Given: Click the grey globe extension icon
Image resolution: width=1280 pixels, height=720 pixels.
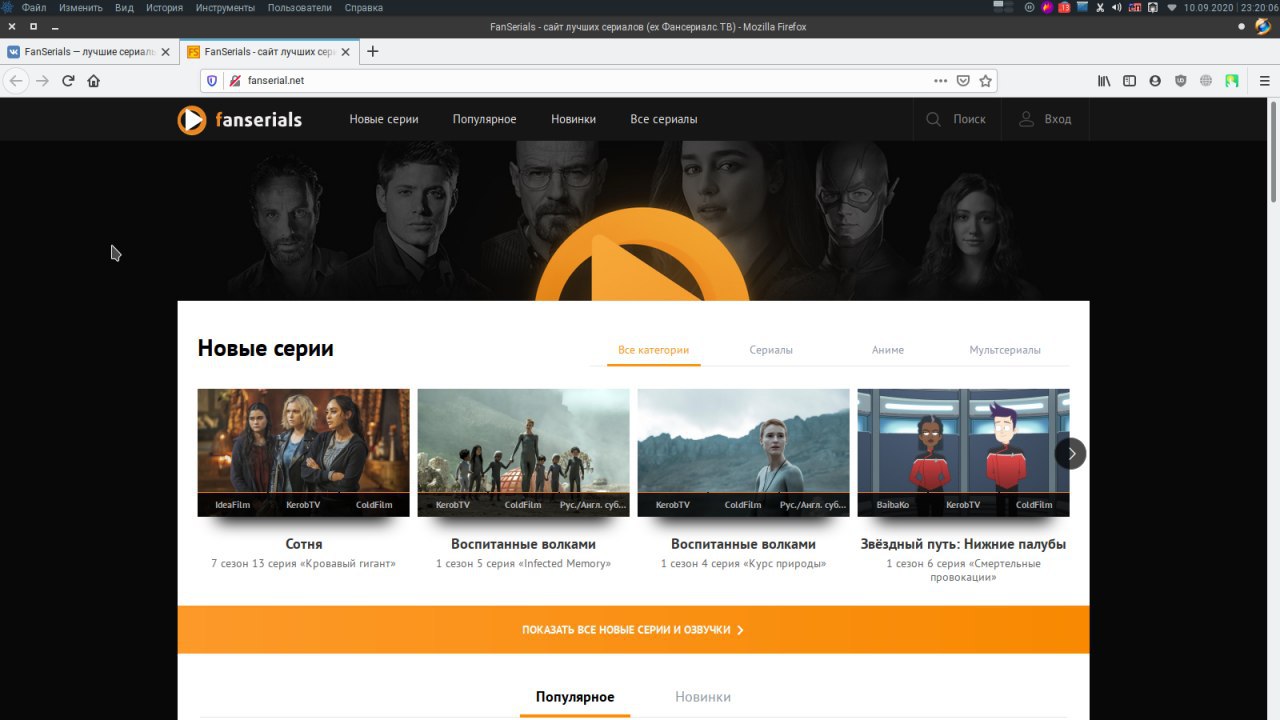Looking at the screenshot, I should coord(1206,81).
